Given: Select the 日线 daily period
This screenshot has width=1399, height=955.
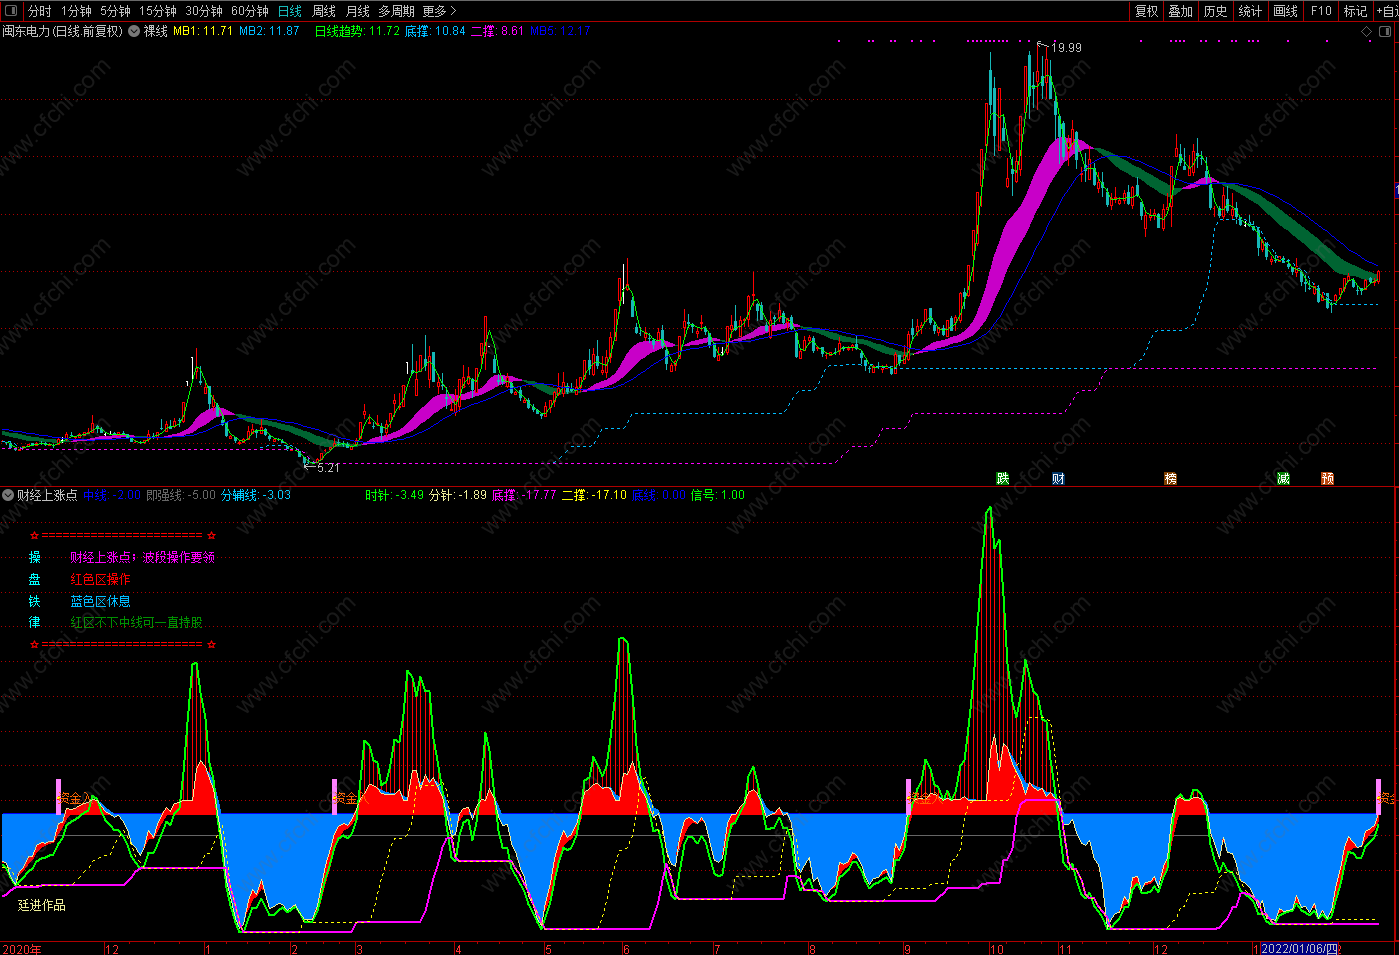Looking at the screenshot, I should coord(290,11).
